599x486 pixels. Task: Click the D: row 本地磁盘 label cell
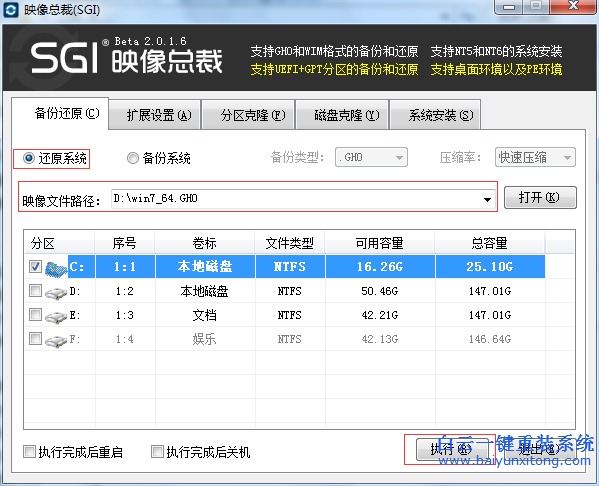coord(205,291)
